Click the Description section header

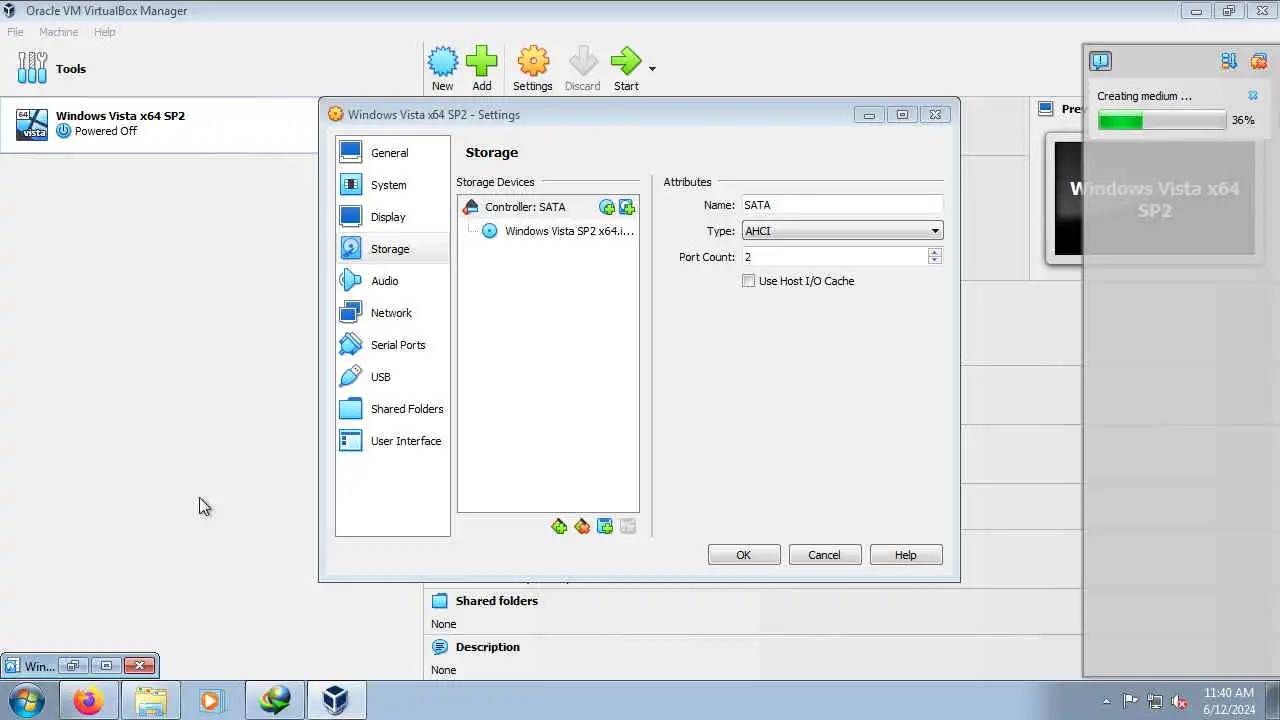point(488,647)
